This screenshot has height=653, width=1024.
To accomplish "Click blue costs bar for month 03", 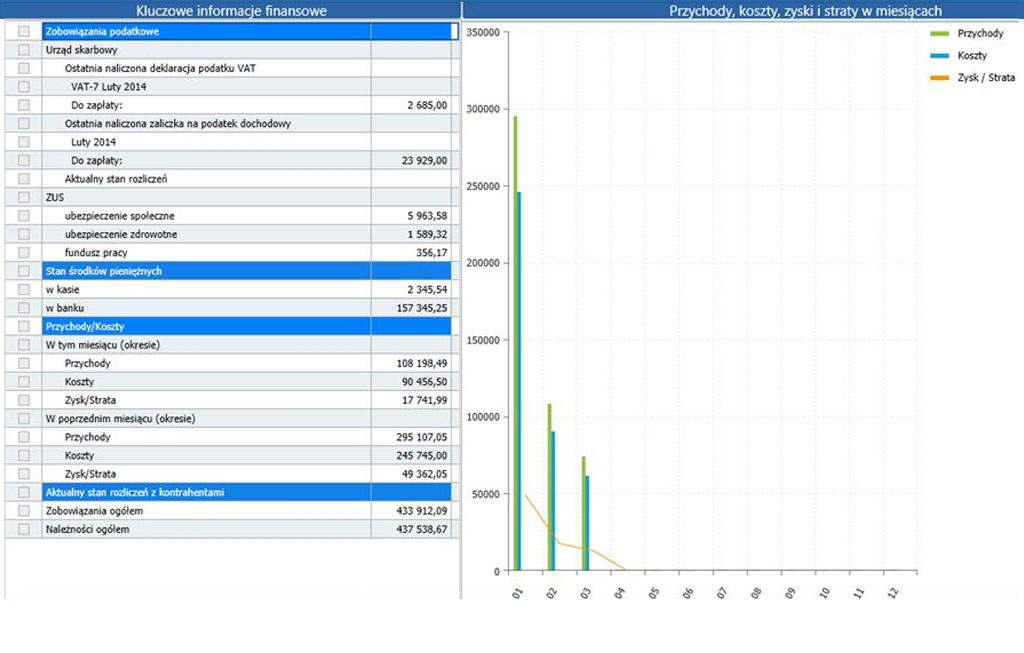I will tap(587, 523).
